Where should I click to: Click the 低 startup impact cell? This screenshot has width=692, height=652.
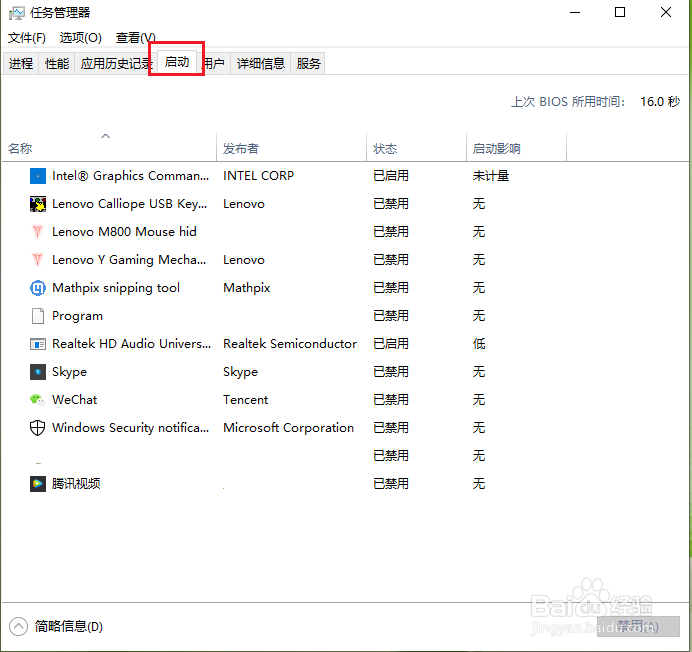point(479,344)
